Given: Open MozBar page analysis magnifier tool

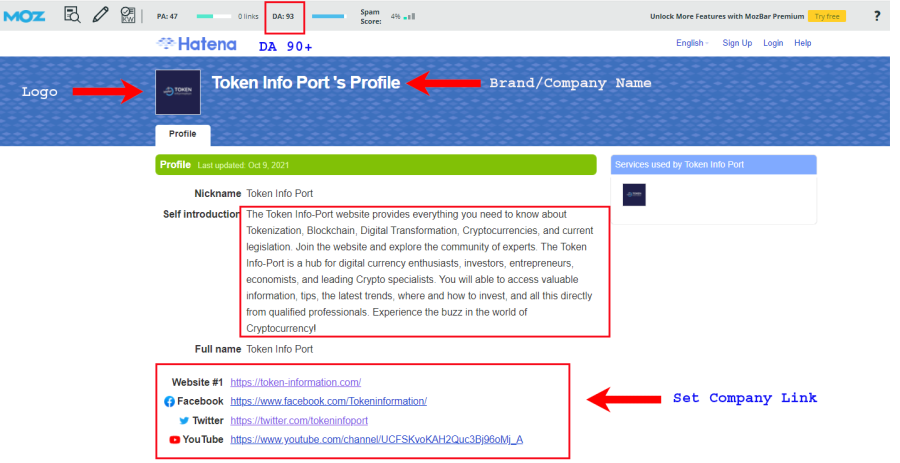Looking at the screenshot, I should 72,15.
